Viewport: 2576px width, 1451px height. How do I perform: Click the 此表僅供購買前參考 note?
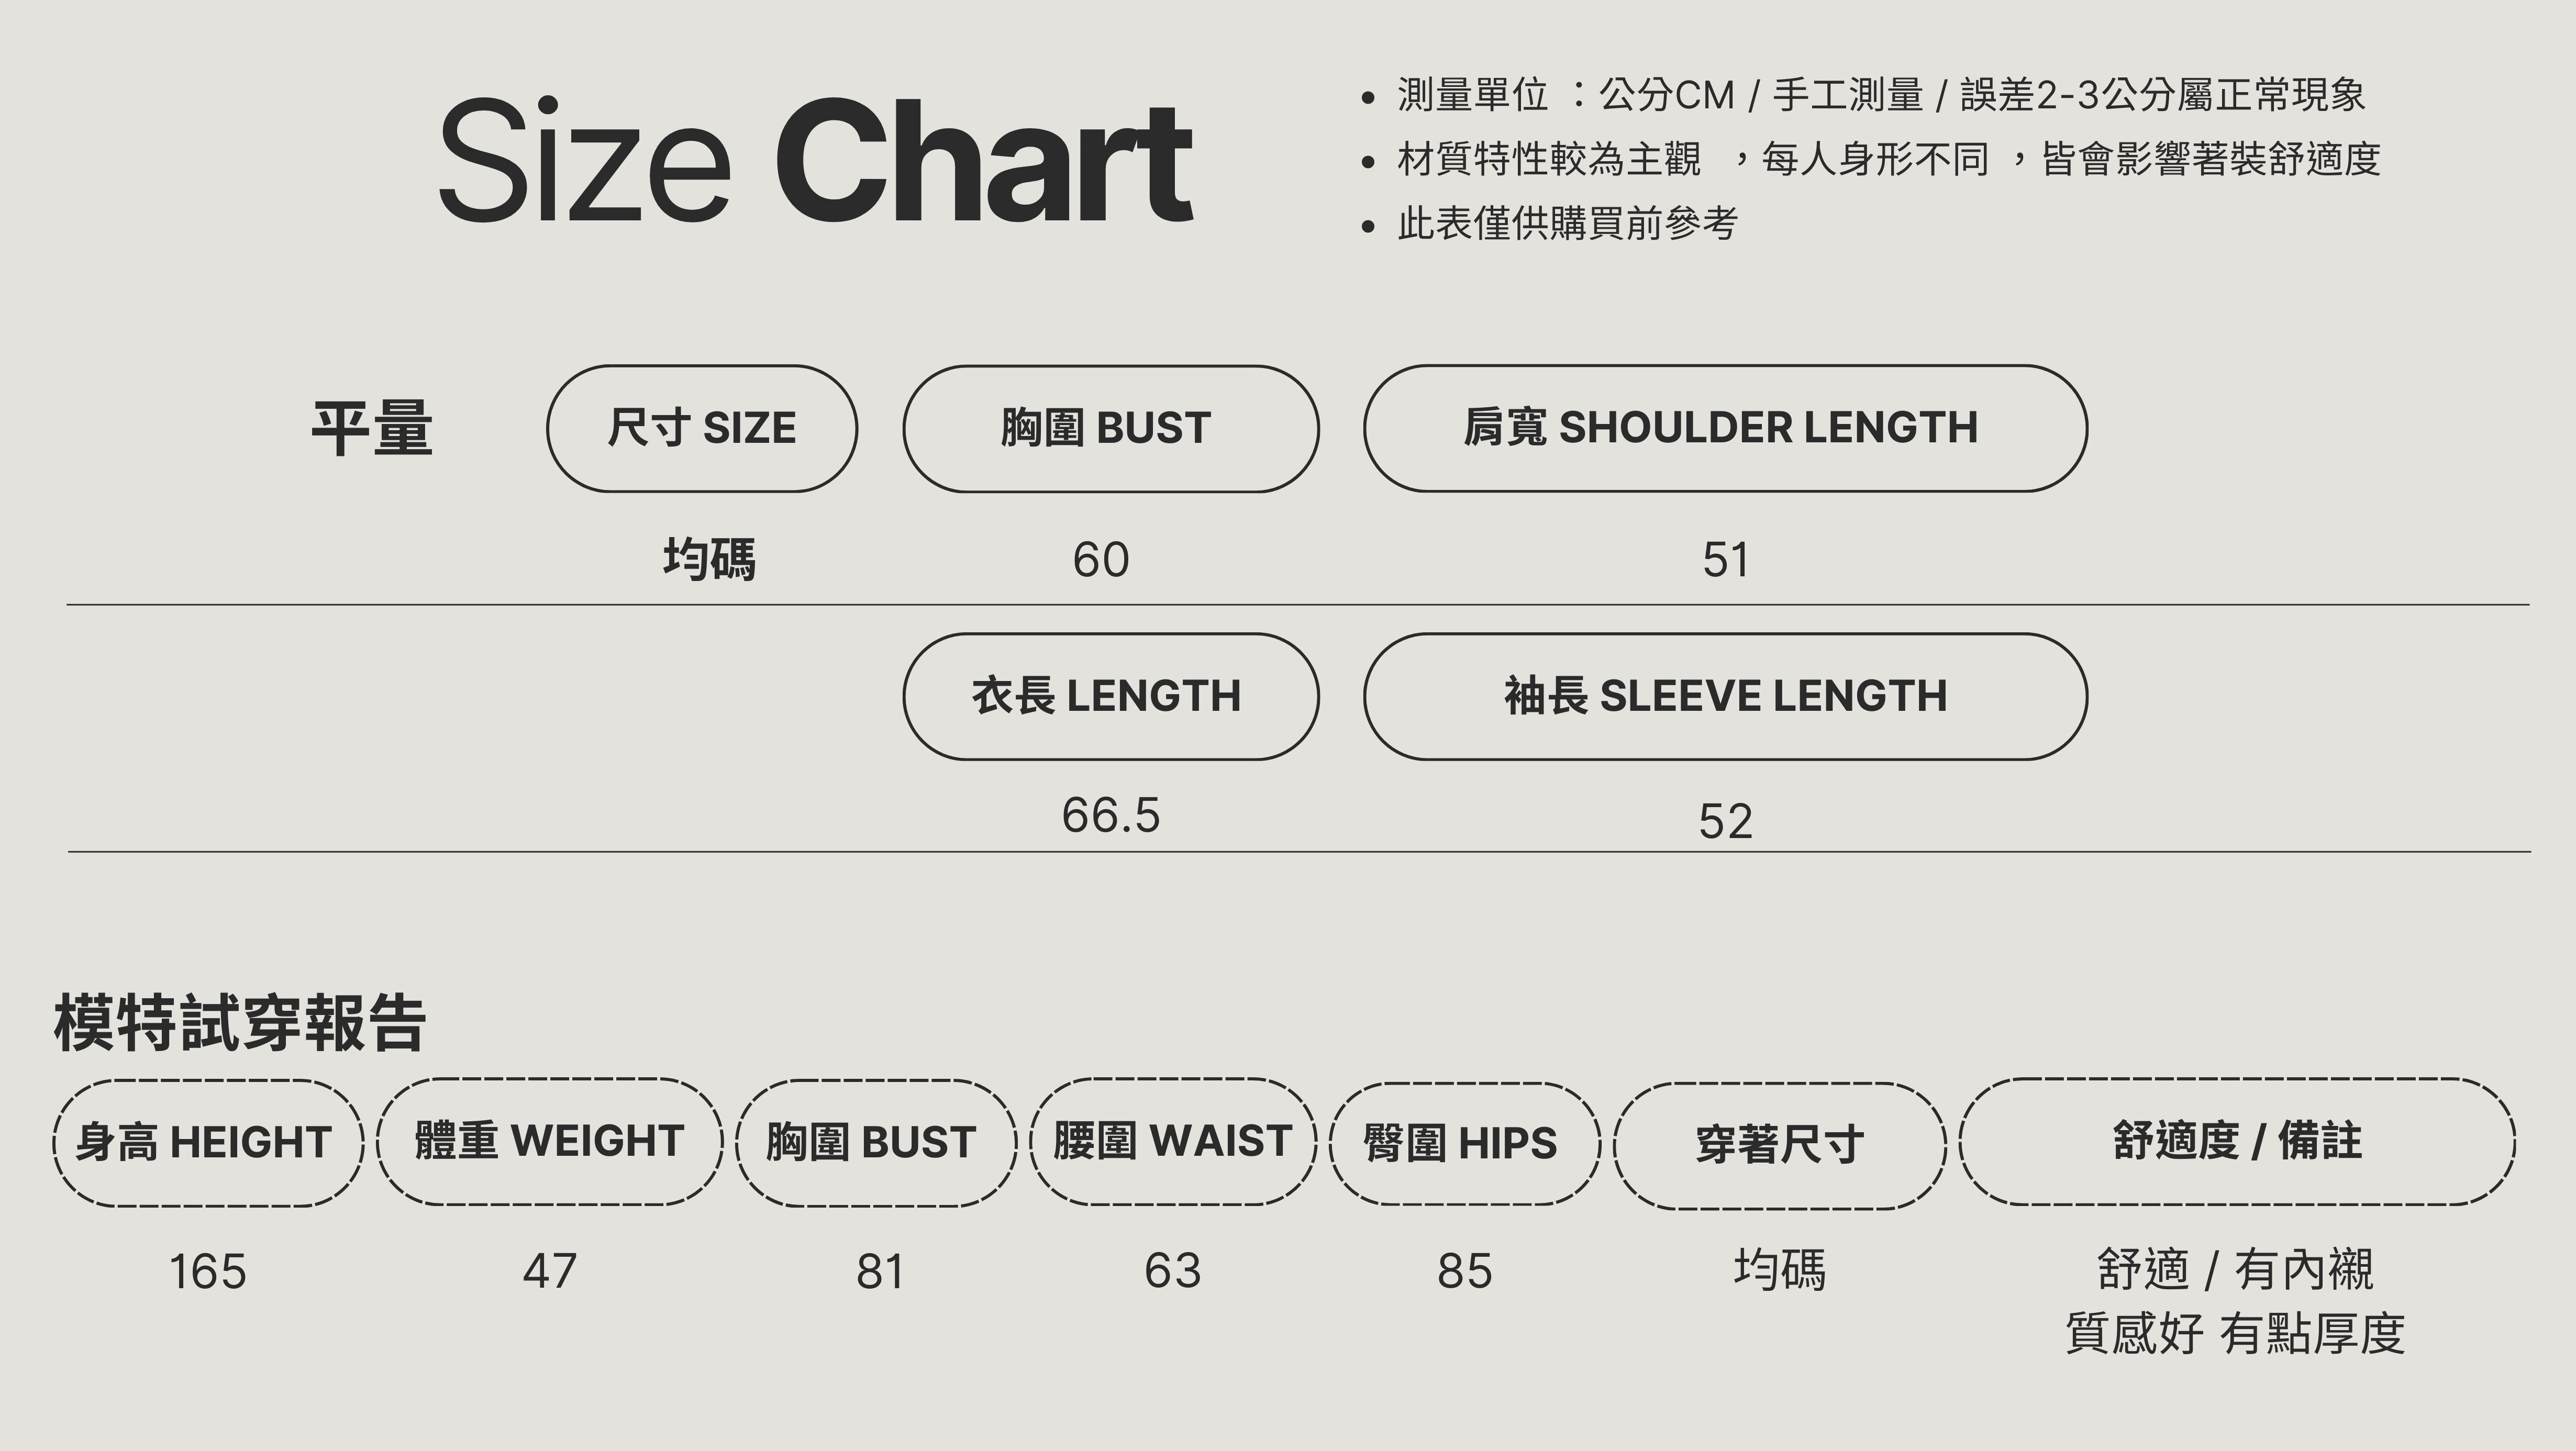click(1566, 223)
